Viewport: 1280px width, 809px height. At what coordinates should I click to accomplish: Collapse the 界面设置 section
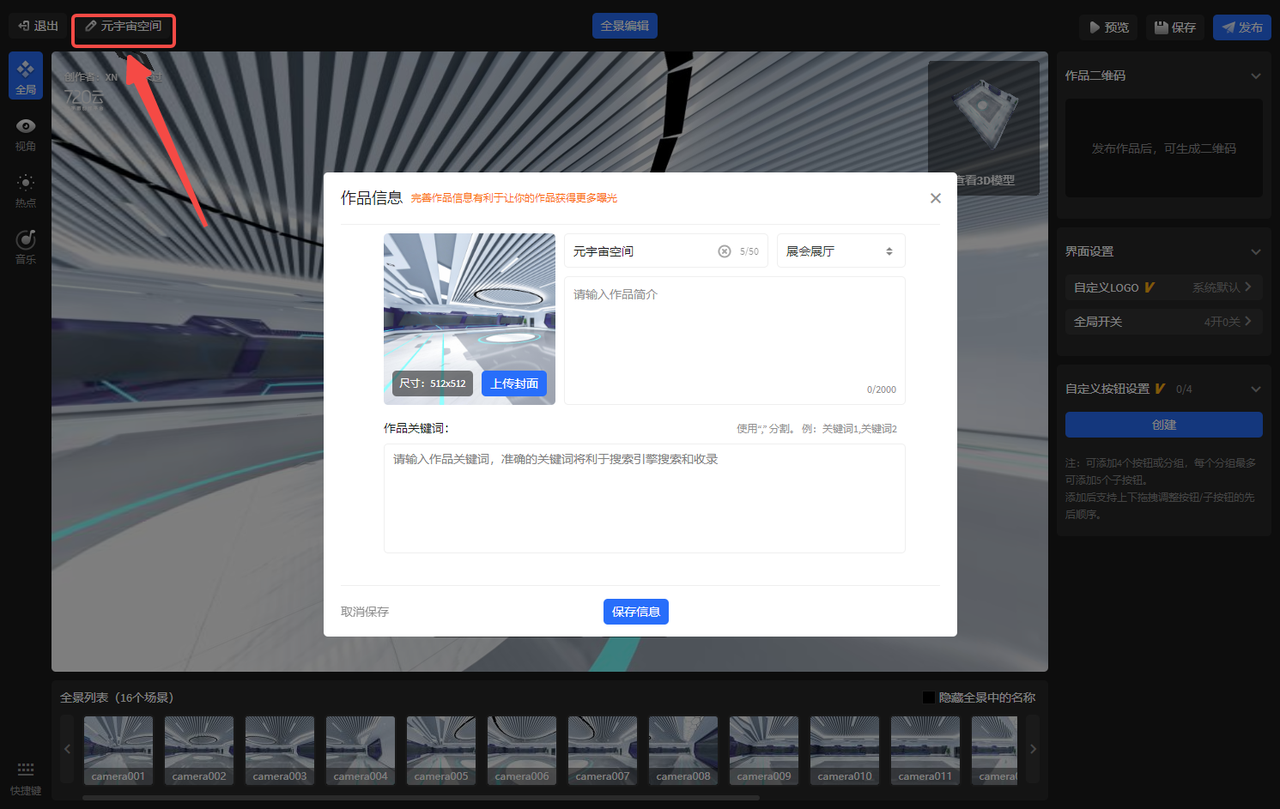(1256, 252)
